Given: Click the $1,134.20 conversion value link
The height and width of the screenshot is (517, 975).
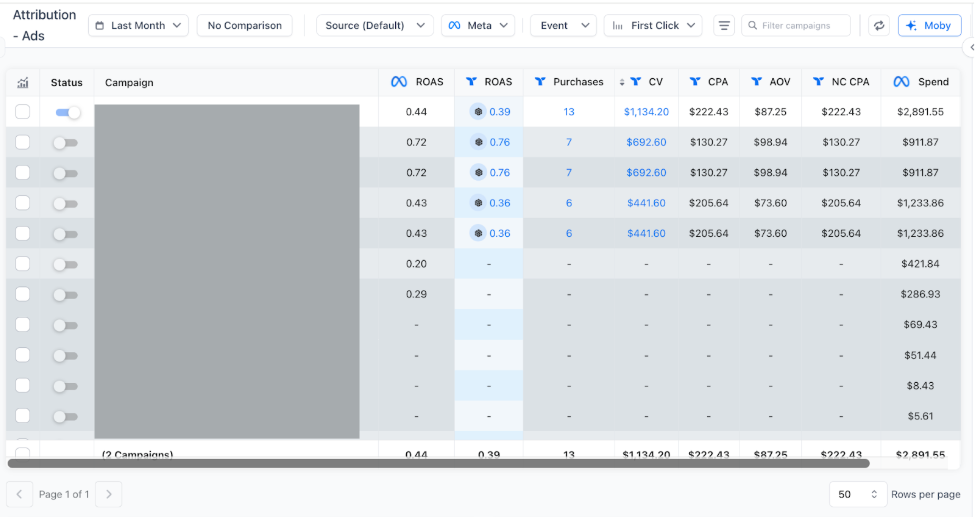Looking at the screenshot, I should [646, 112].
